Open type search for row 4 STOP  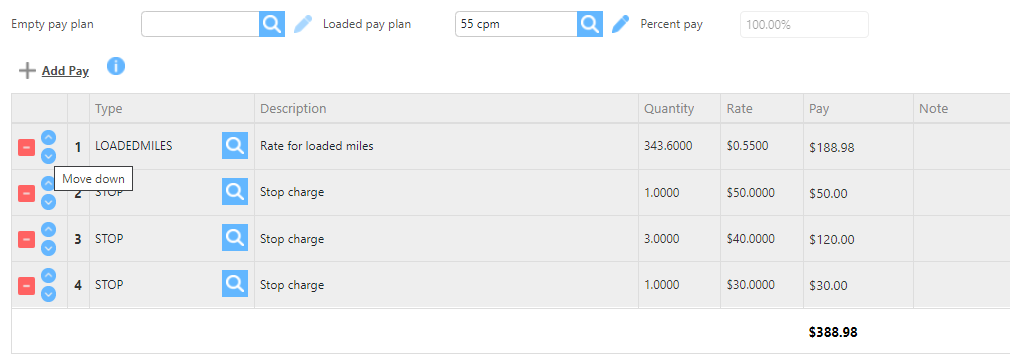tap(235, 283)
